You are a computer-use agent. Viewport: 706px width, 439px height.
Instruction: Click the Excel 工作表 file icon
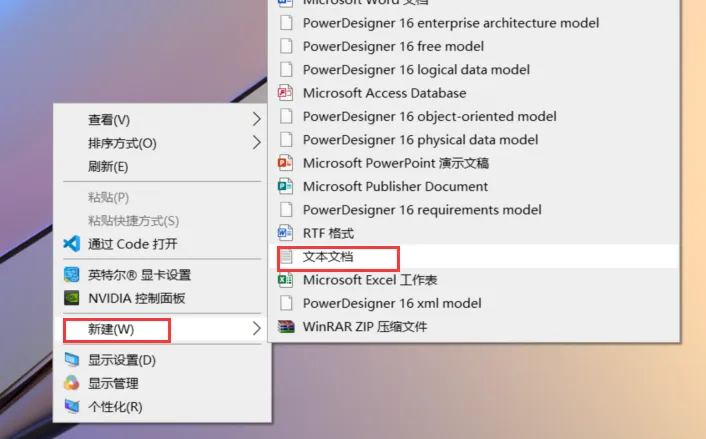285,280
